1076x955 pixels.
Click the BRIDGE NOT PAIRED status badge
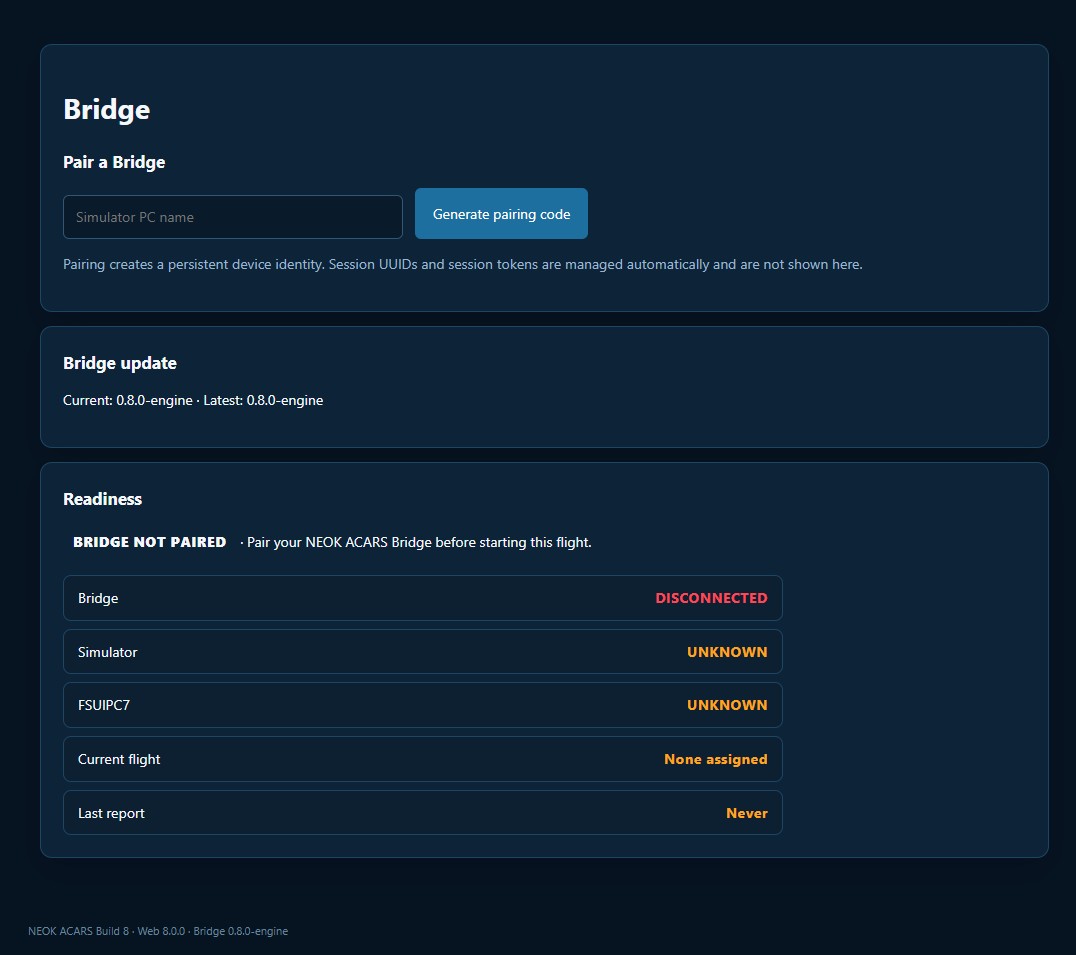click(x=150, y=542)
